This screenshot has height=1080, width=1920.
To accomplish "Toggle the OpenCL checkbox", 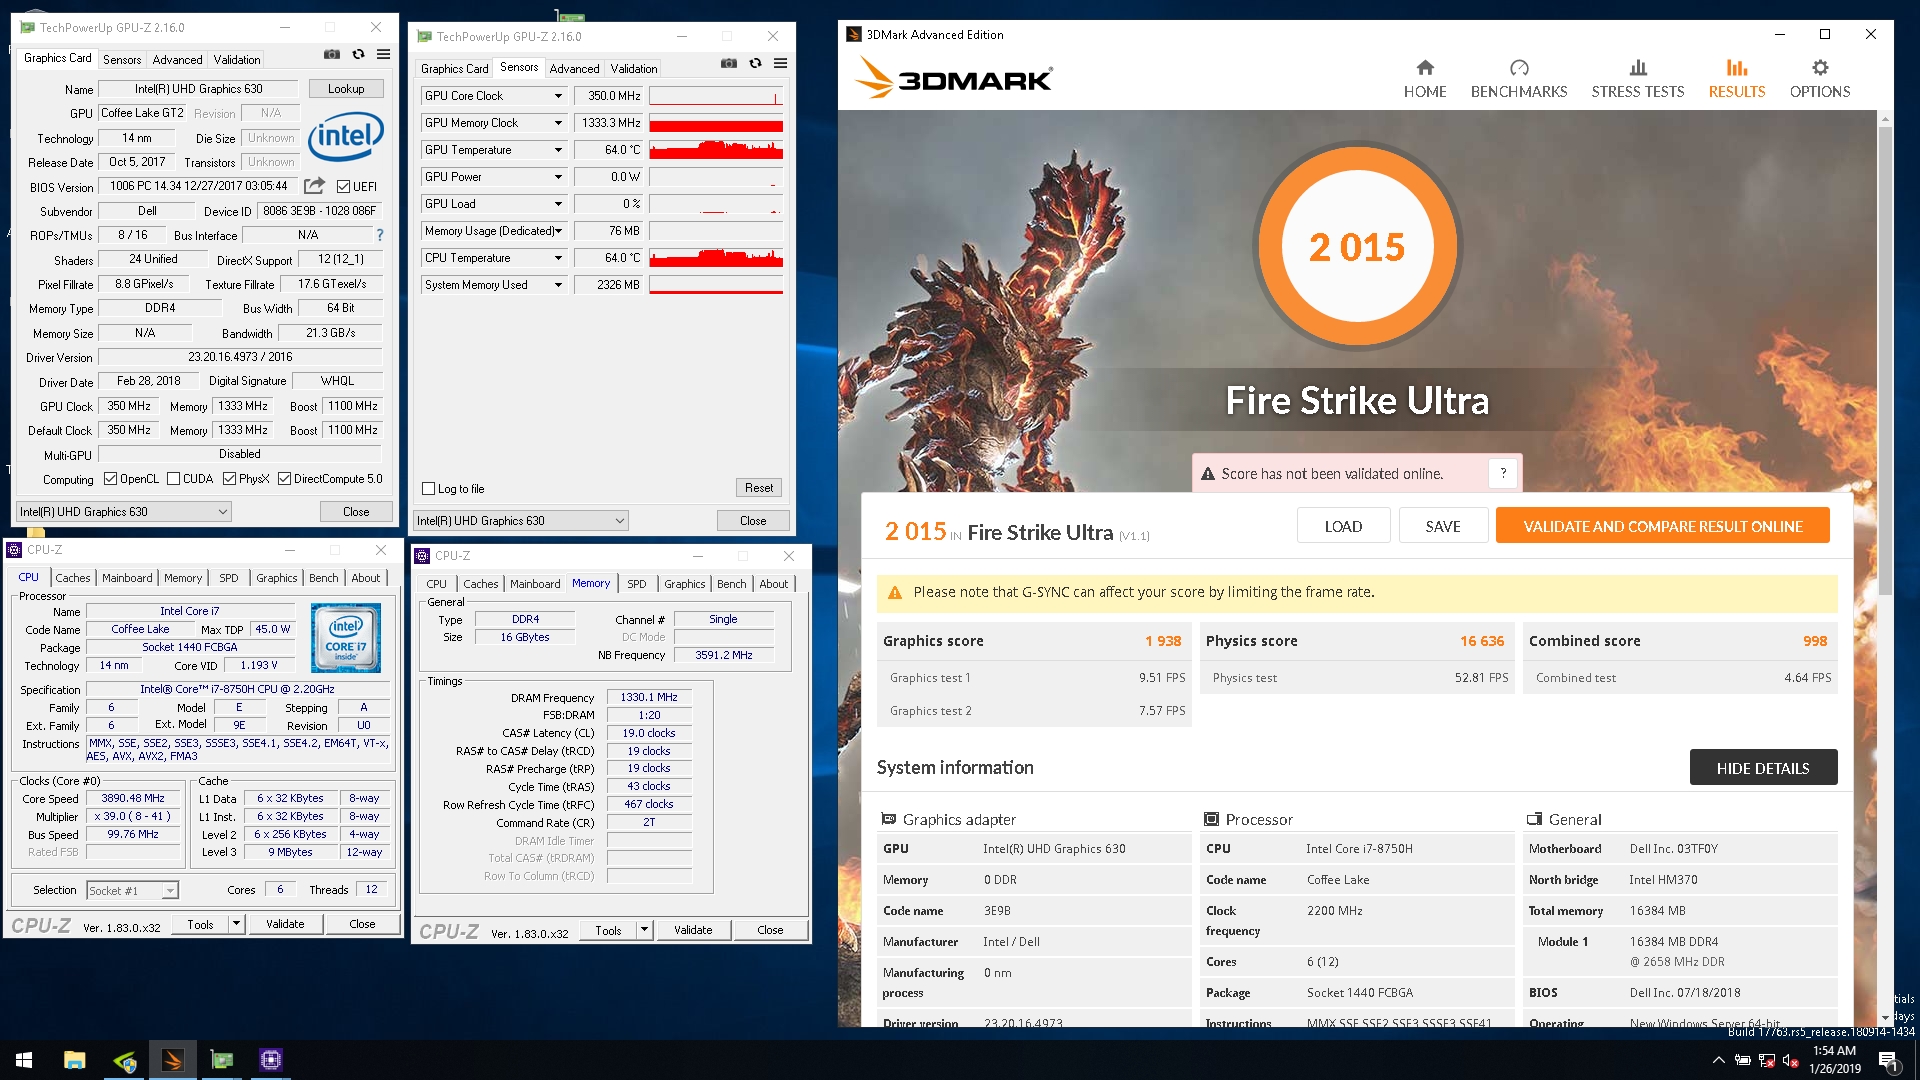I will coord(111,479).
